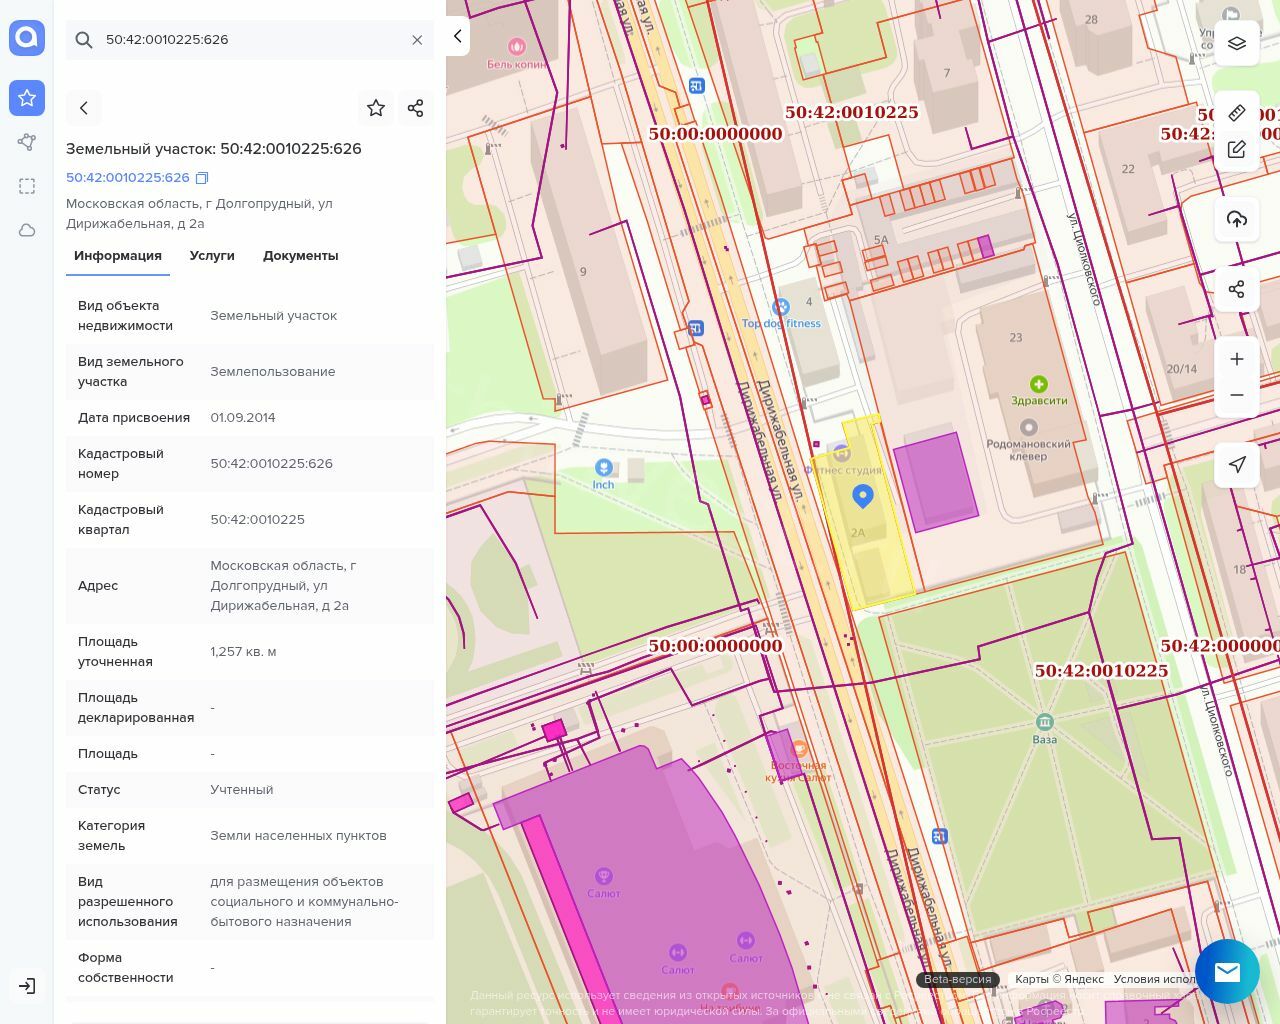Clear the search field text
This screenshot has width=1280, height=1024.
(x=417, y=40)
